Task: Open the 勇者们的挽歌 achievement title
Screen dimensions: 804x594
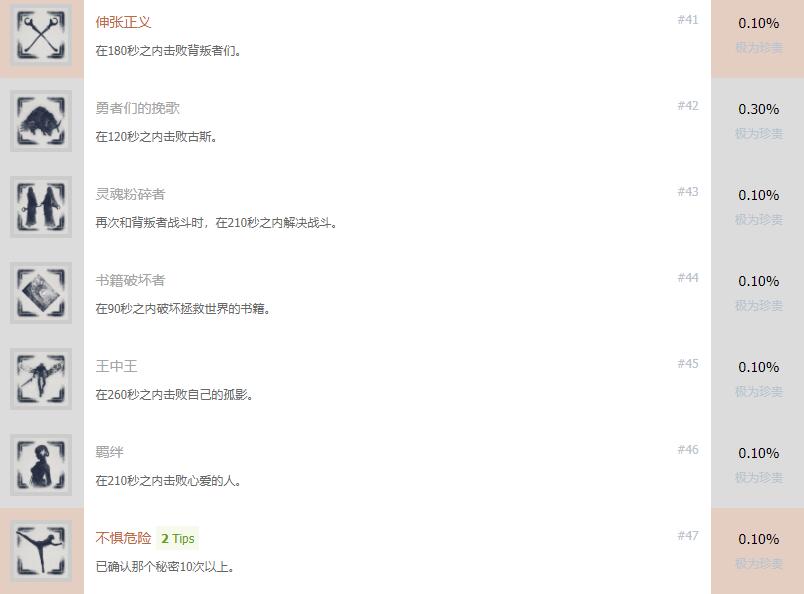Action: [x=137, y=108]
